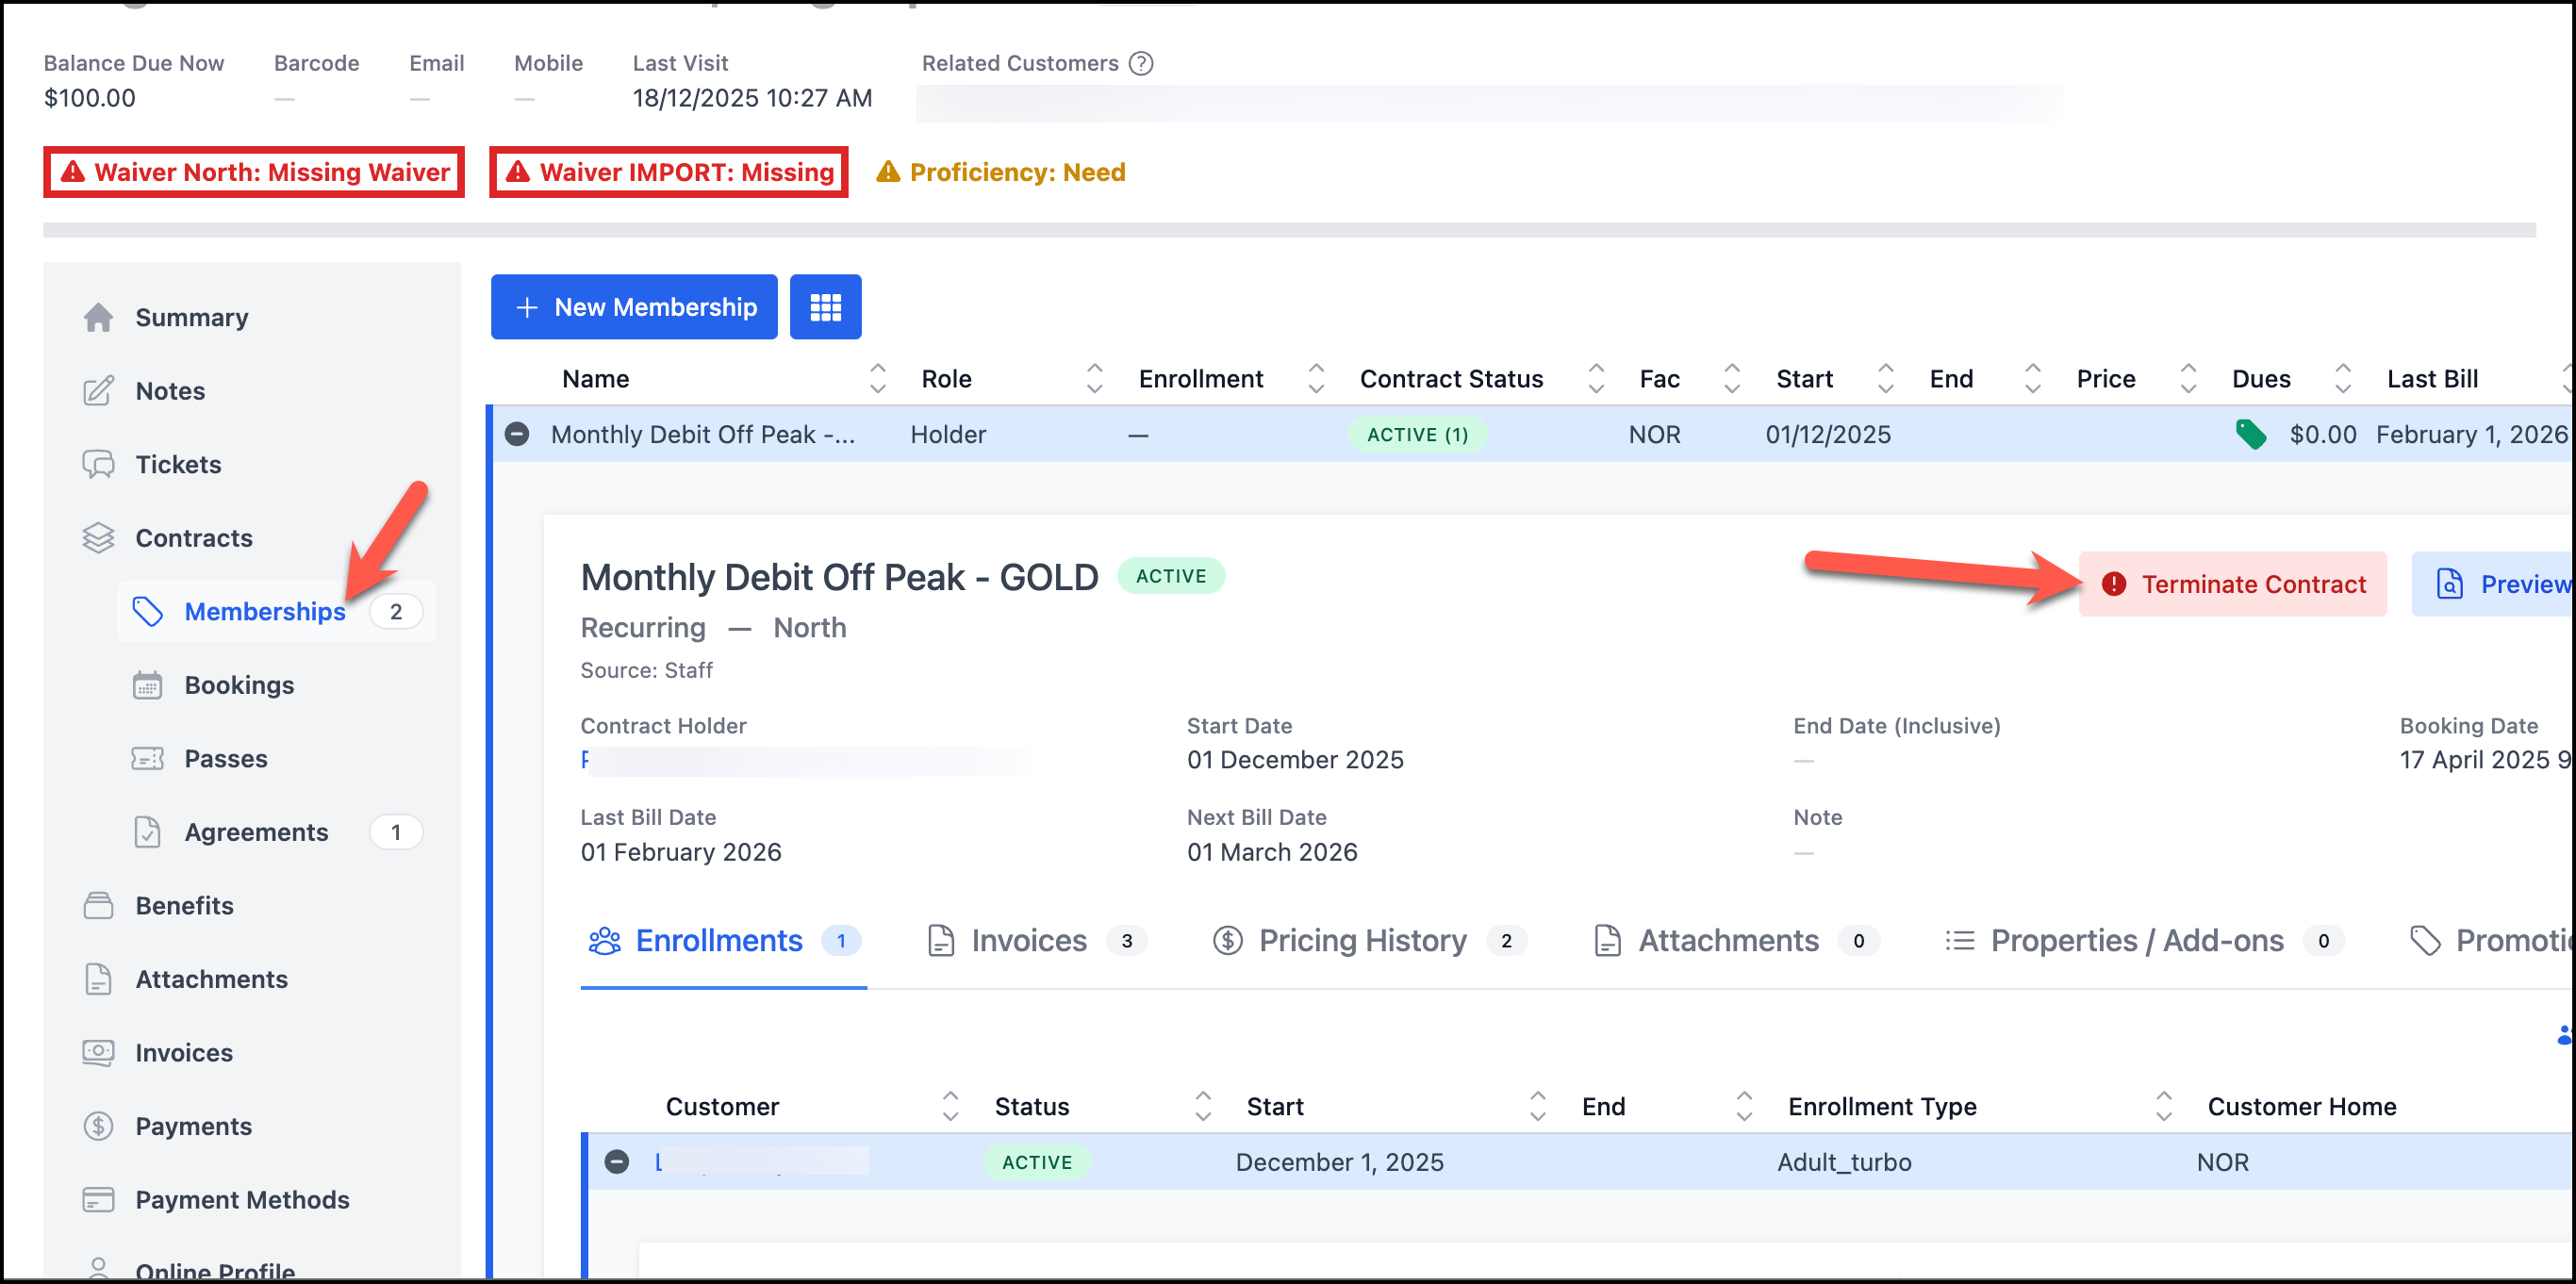
Task: Click the New Membership button
Action: coord(634,307)
